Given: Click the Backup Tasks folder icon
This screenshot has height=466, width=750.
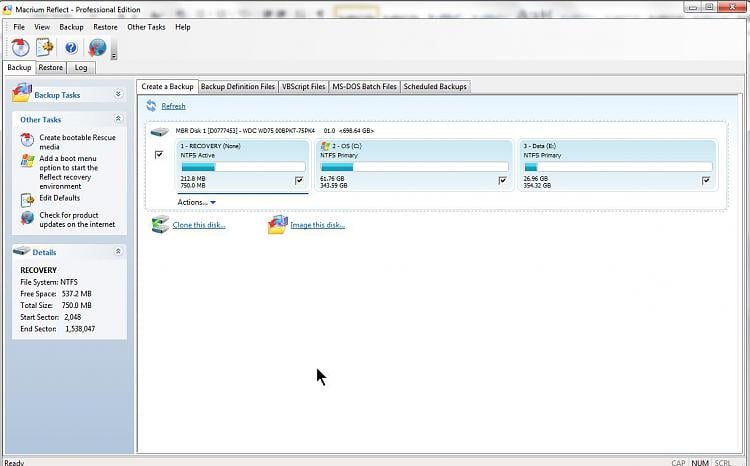Looking at the screenshot, I should tap(22, 93).
